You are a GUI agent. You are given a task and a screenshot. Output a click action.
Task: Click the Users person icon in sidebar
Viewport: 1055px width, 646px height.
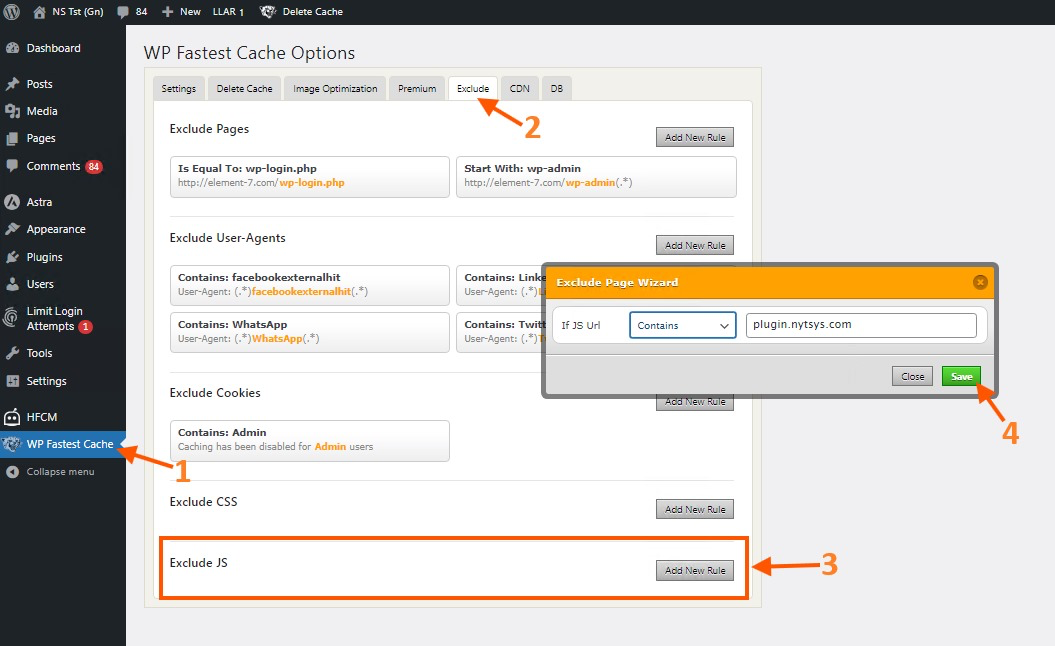point(12,284)
